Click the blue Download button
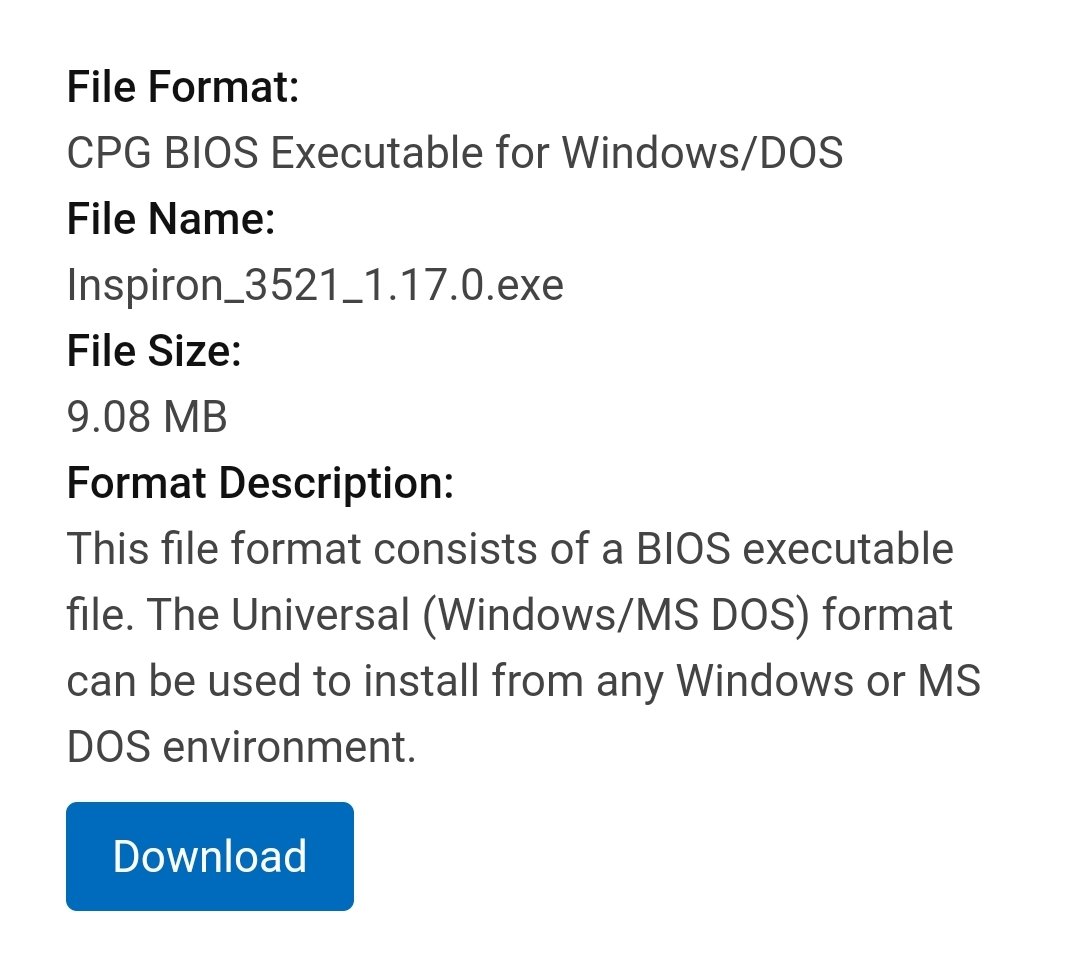Screen dimensions: 1080x970 click(209, 856)
